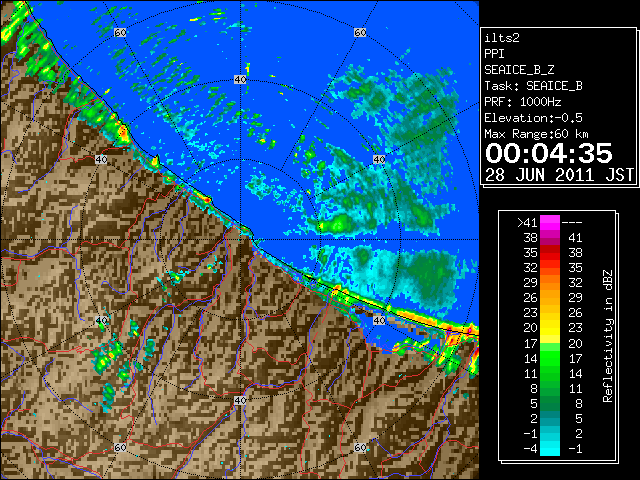
Task: Click the "60" range label in the northwest sea
Action: click(120, 32)
